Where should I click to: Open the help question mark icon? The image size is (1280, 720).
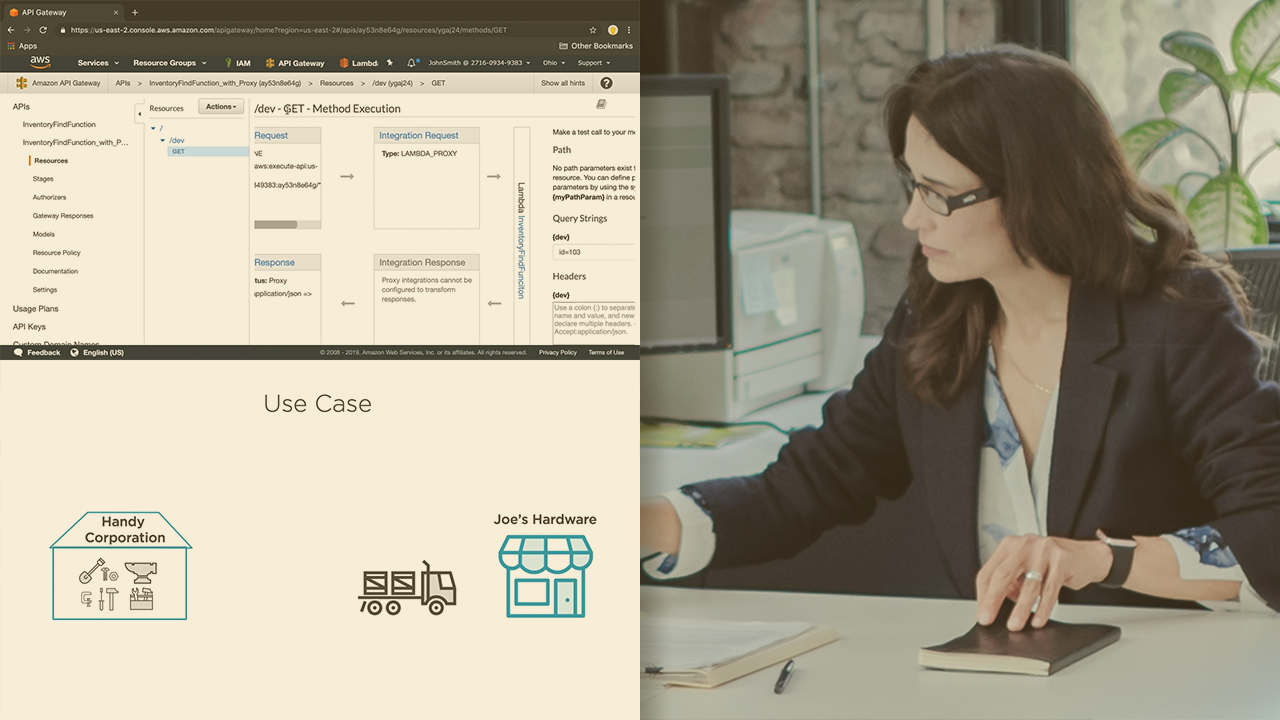coord(606,83)
